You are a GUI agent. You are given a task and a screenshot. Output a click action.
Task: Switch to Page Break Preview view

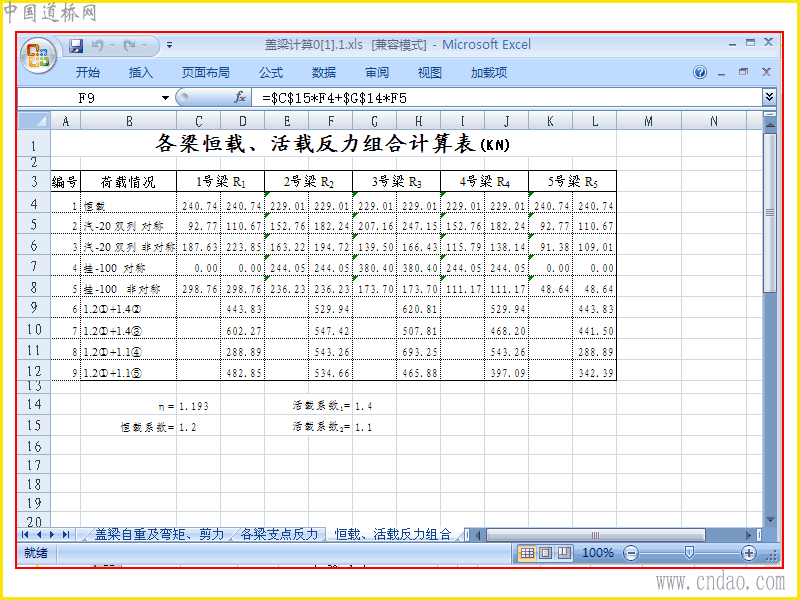[x=564, y=553]
